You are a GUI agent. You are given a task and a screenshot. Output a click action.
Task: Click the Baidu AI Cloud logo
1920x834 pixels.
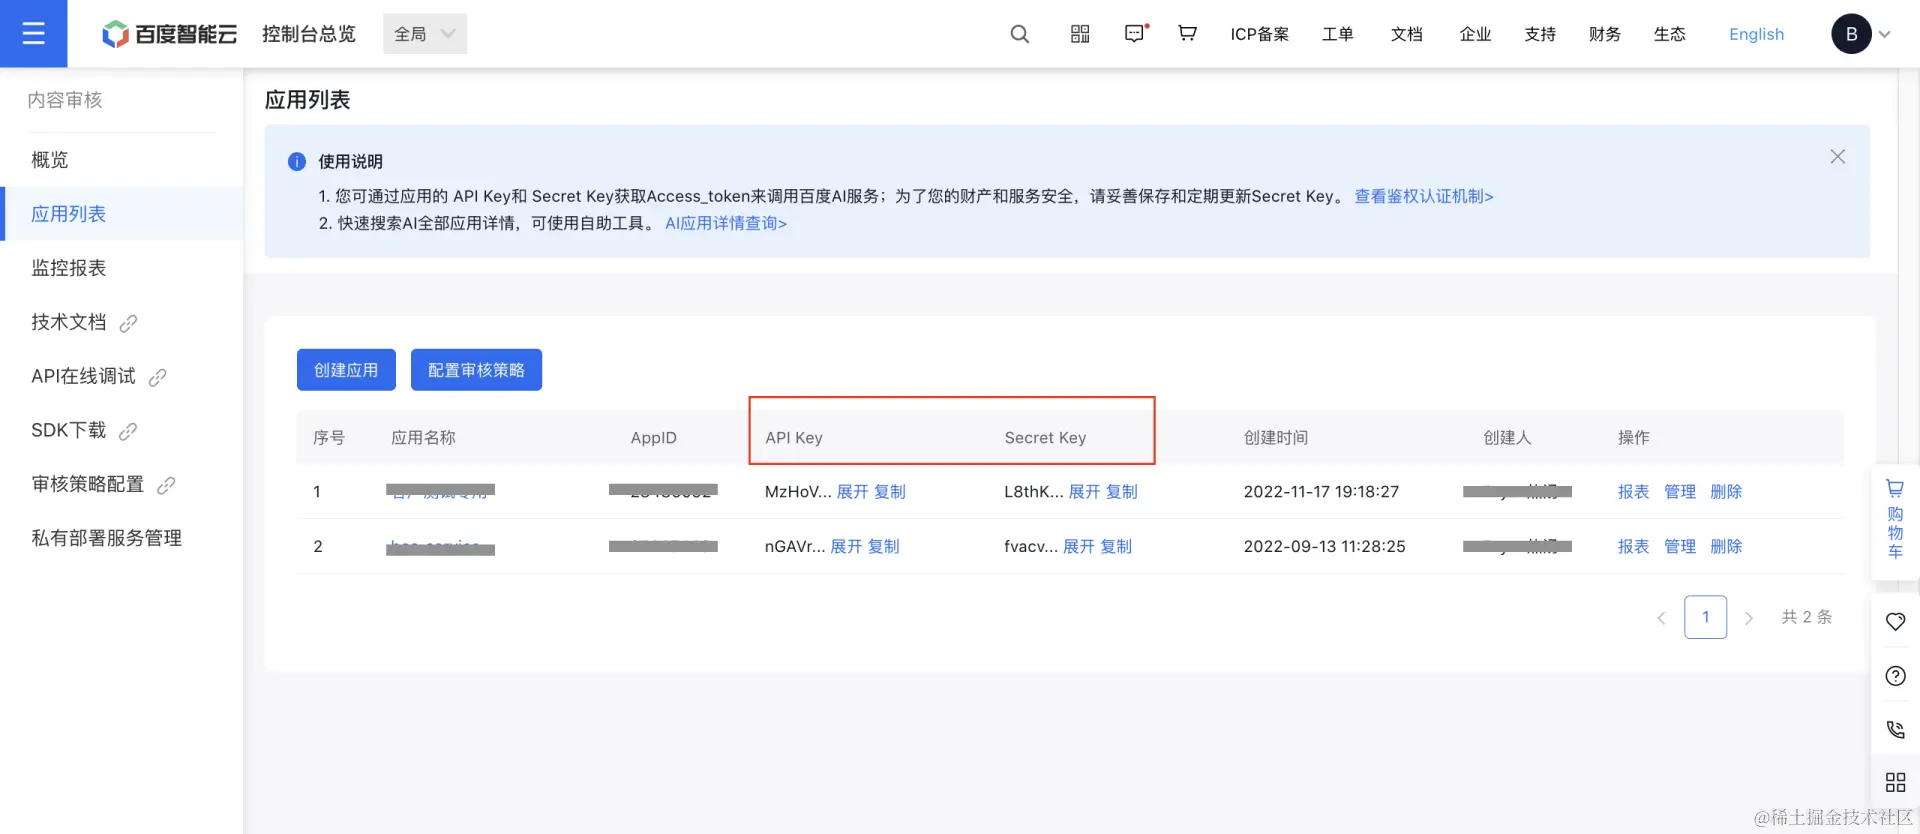point(170,34)
